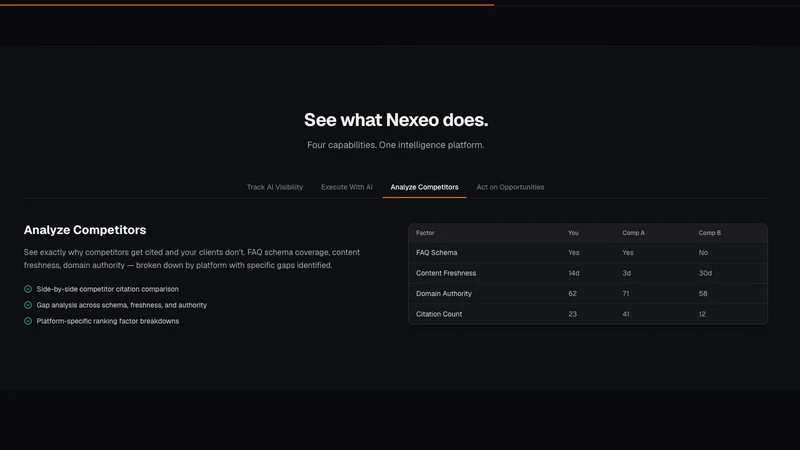The image size is (800, 450).
Task: Click the '71' Domain Authority value
Action: 626,293
